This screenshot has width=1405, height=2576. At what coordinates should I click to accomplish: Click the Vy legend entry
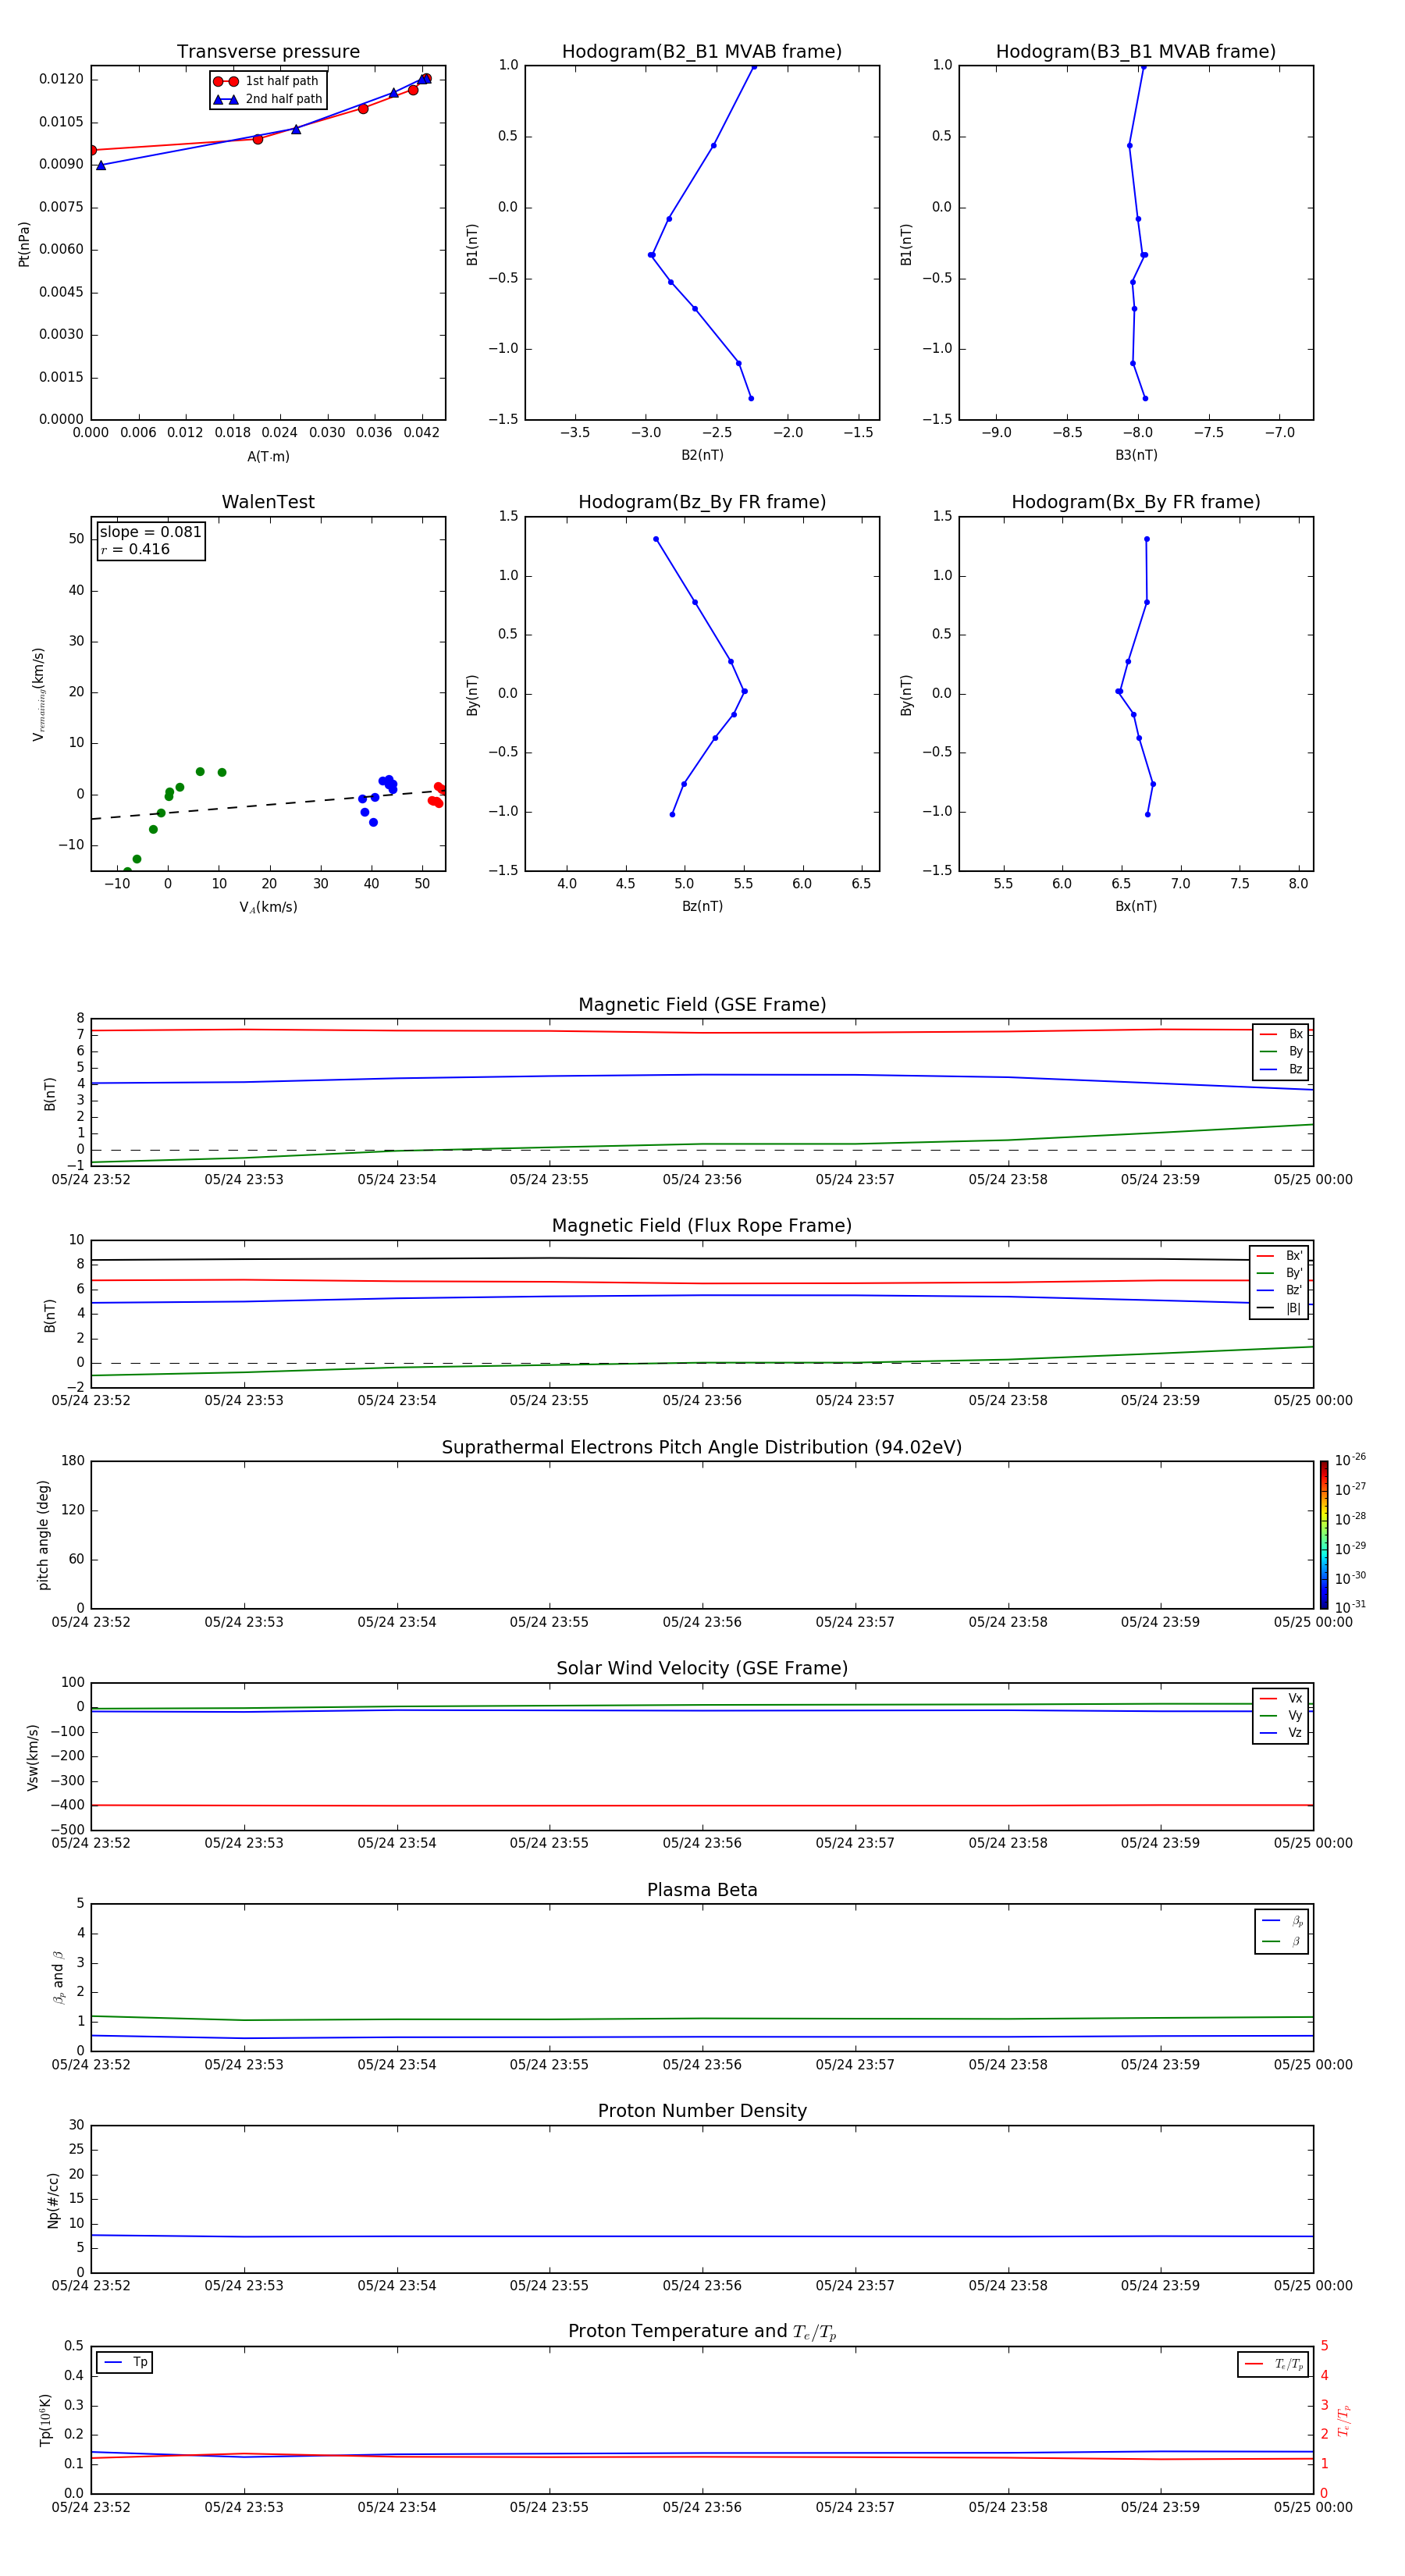point(1281,1715)
